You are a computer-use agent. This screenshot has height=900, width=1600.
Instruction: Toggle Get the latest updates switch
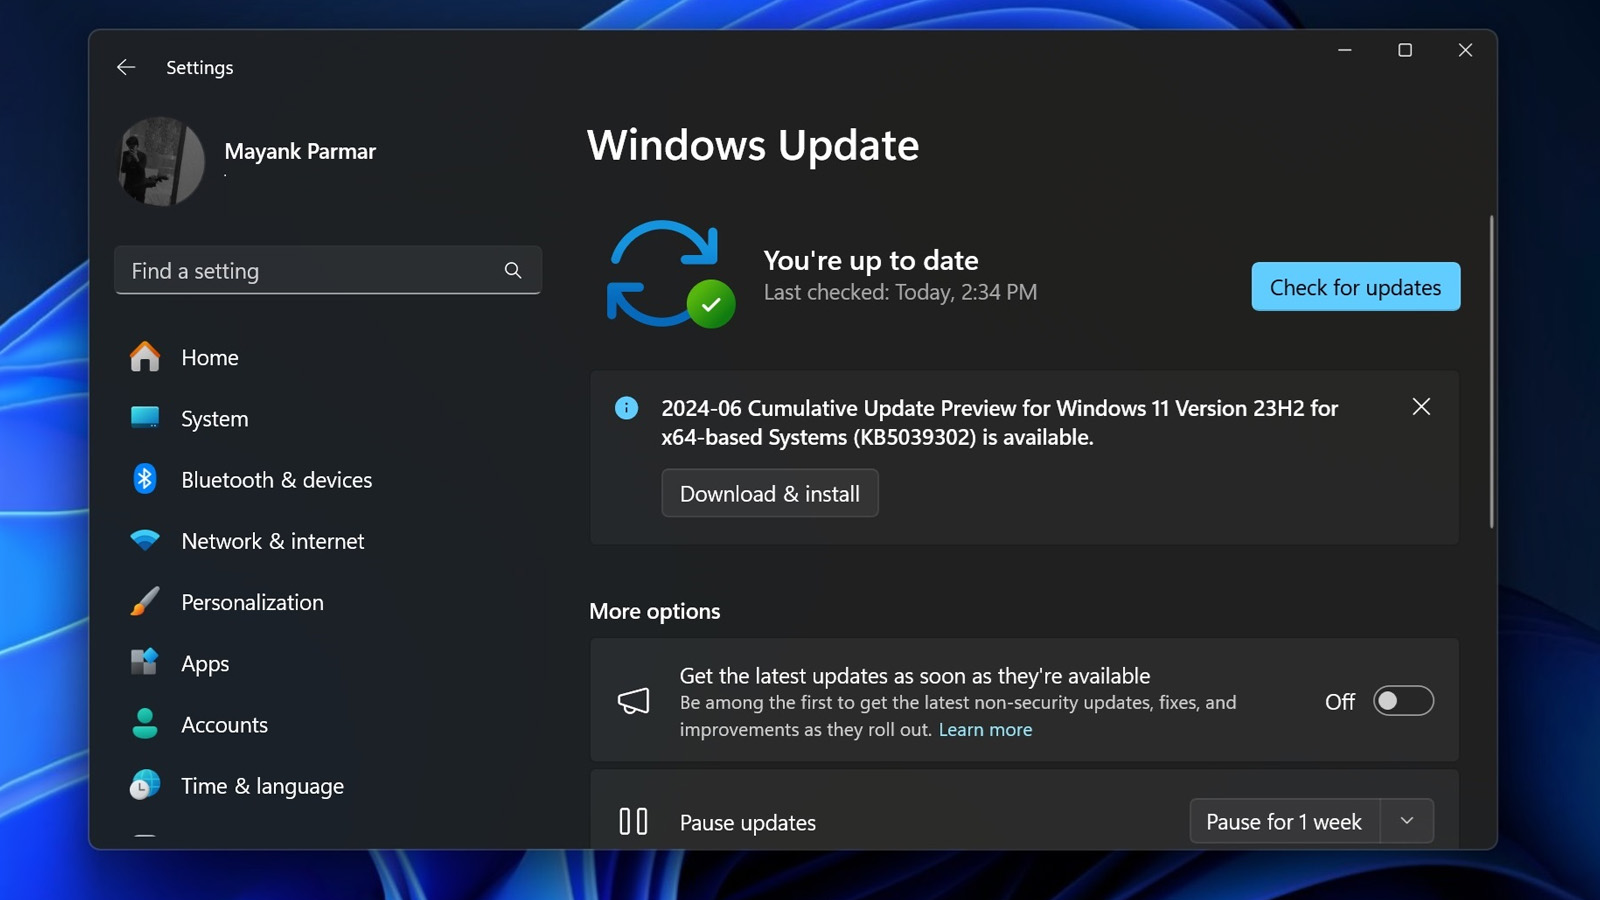tap(1403, 701)
